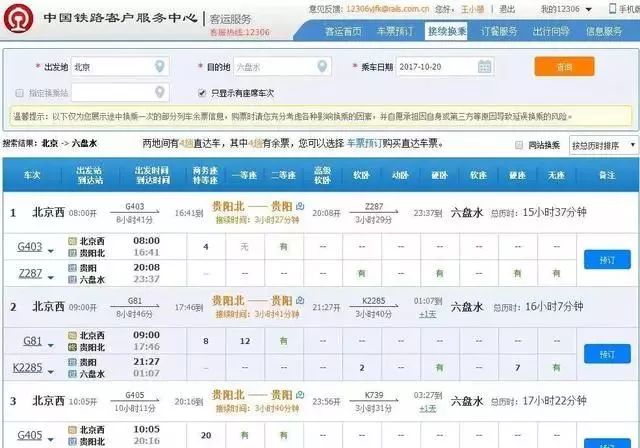640x448 pixels.
Task: Click the transfer station icon beside 贵阳 in route 2
Action: [300, 301]
